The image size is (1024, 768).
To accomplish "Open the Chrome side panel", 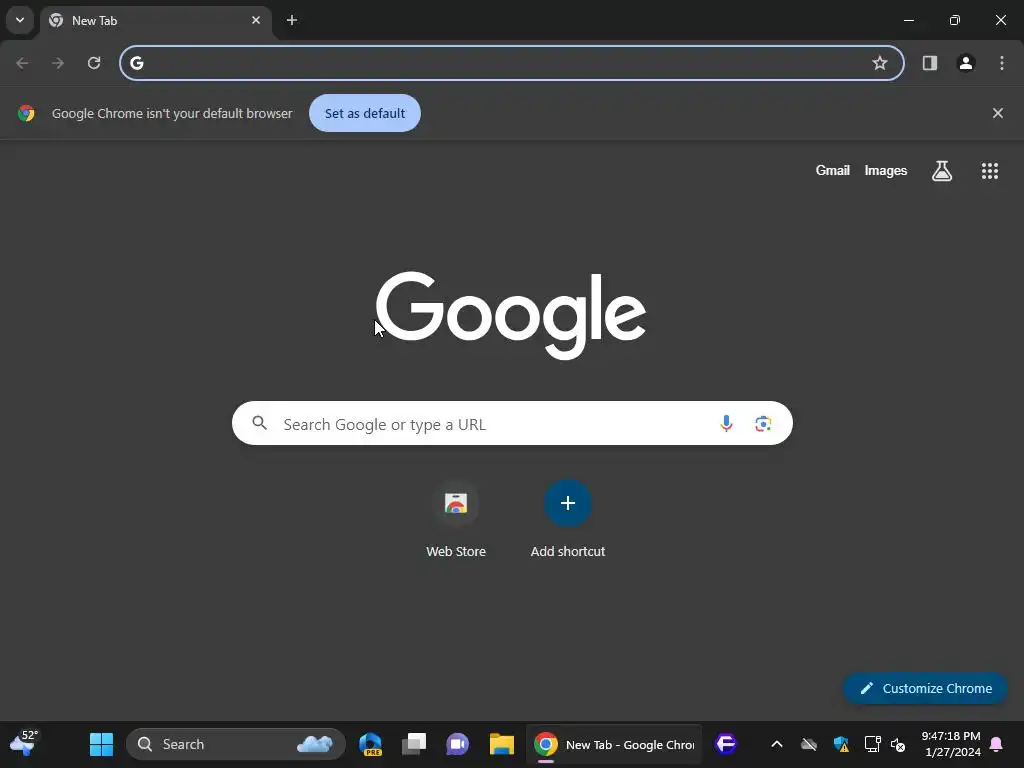I will click(930, 63).
